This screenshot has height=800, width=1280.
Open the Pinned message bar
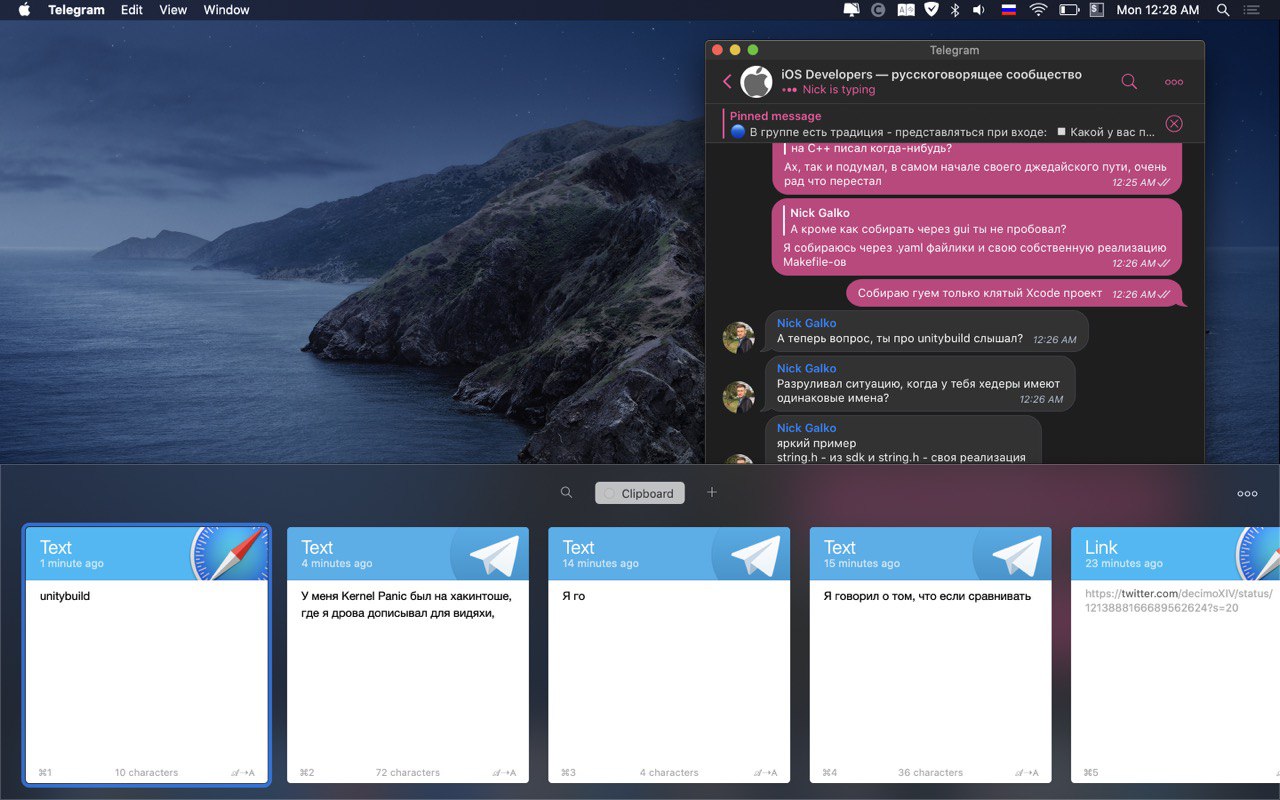tap(940, 124)
